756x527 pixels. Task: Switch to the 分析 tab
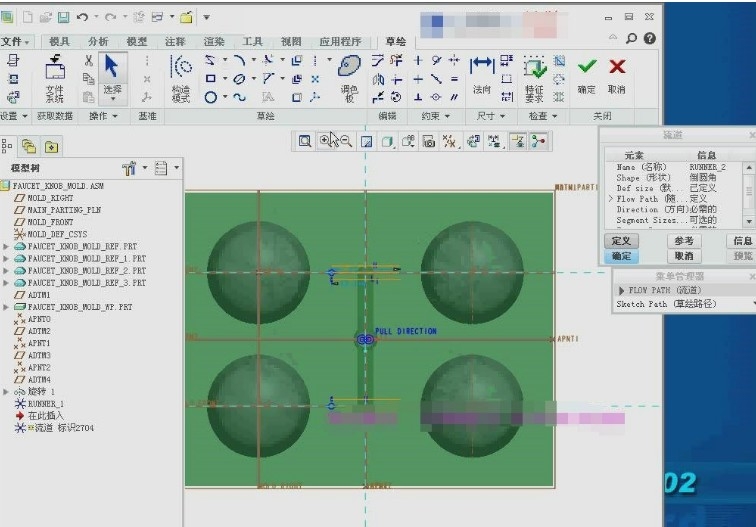(98, 42)
